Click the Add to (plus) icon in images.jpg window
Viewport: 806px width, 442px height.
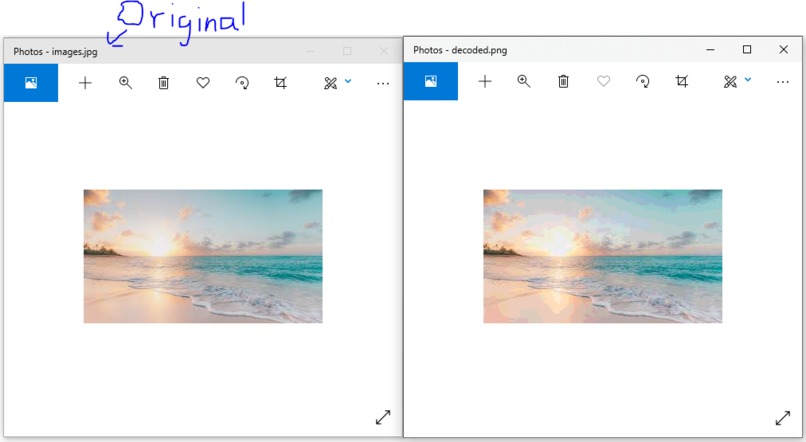(x=85, y=83)
